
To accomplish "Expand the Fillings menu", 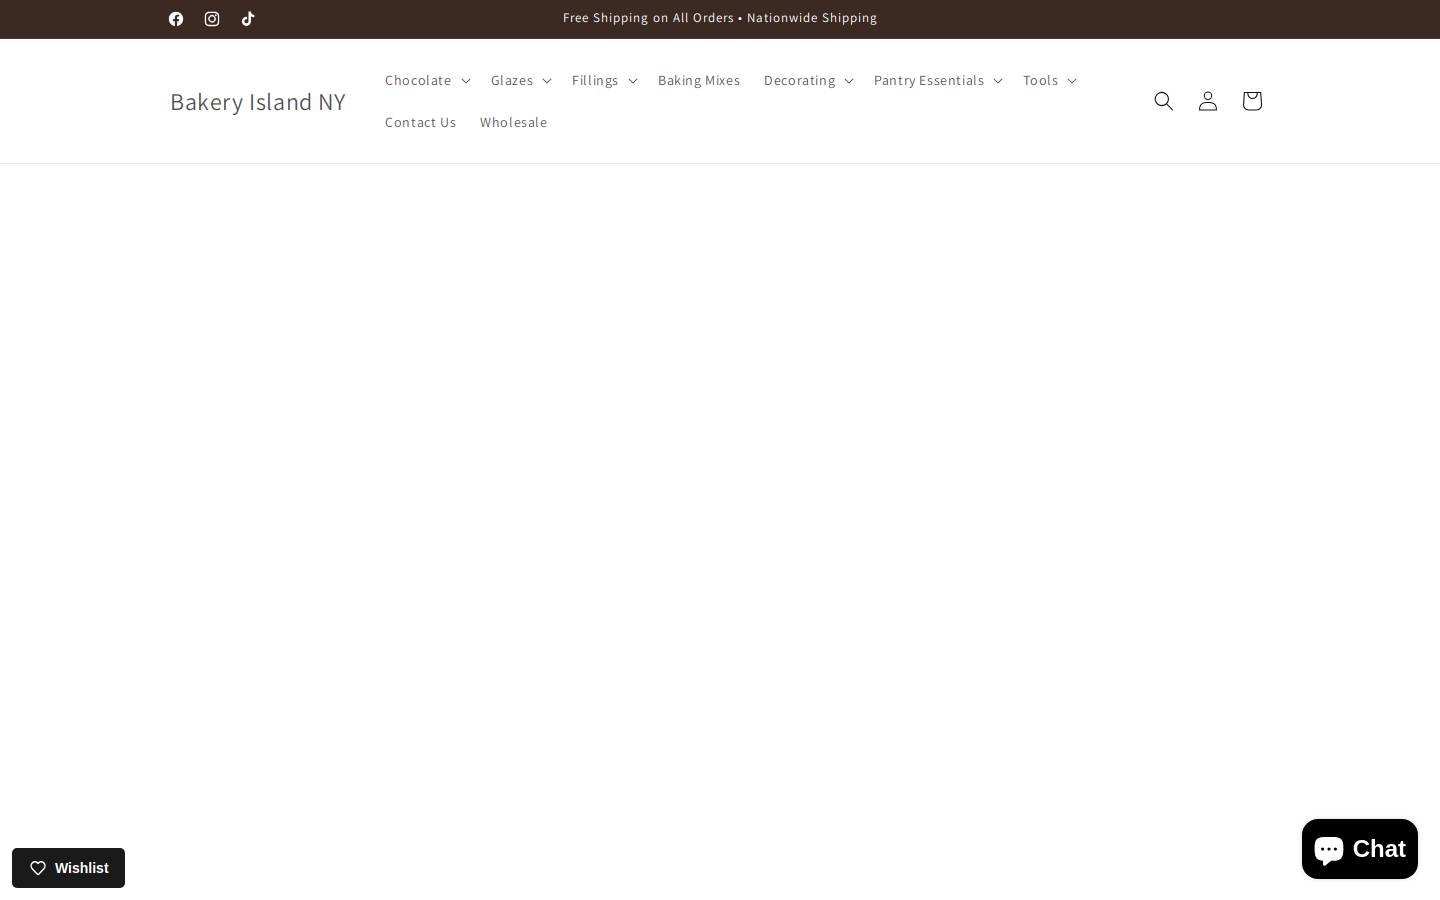I will tap(604, 80).
